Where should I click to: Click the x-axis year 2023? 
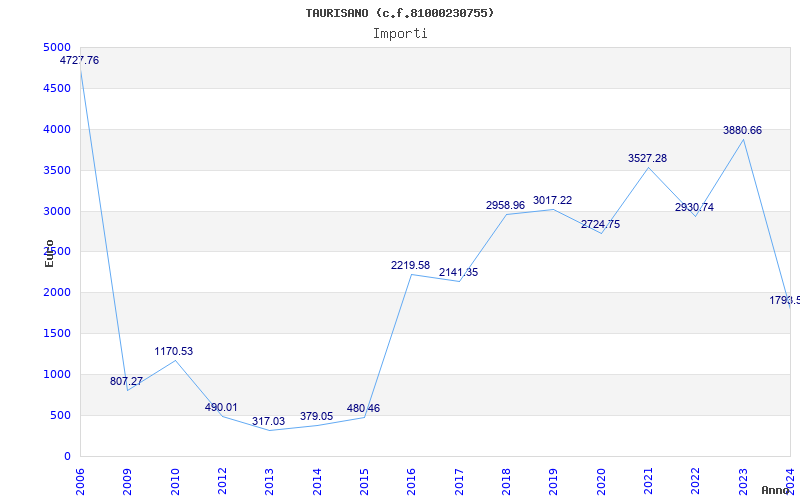(x=743, y=481)
